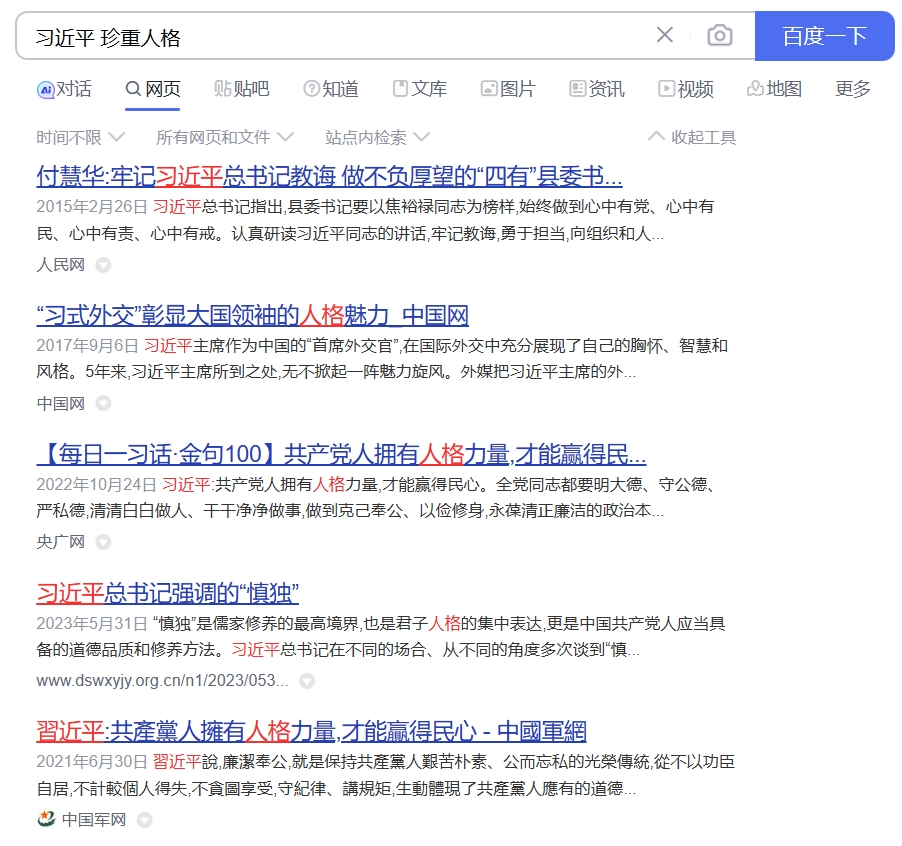Click the snippet dated 2017年9月6日
The width and height of the screenshot is (902, 846).
tap(382, 359)
